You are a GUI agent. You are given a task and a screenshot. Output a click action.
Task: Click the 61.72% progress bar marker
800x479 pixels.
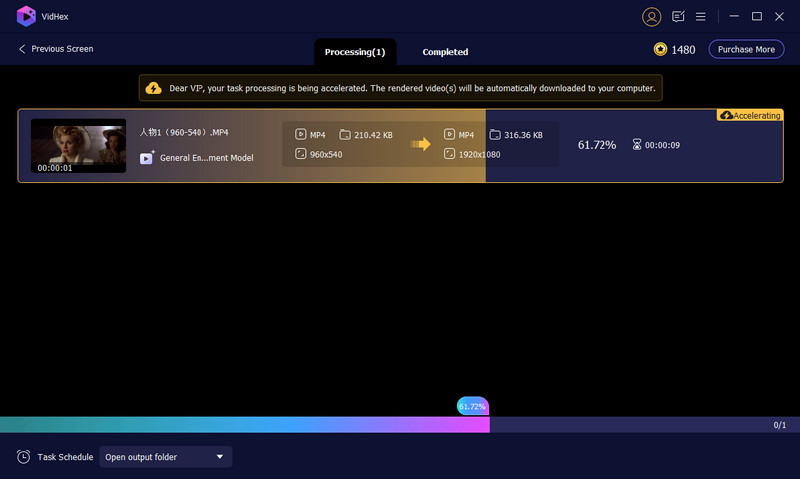472,406
